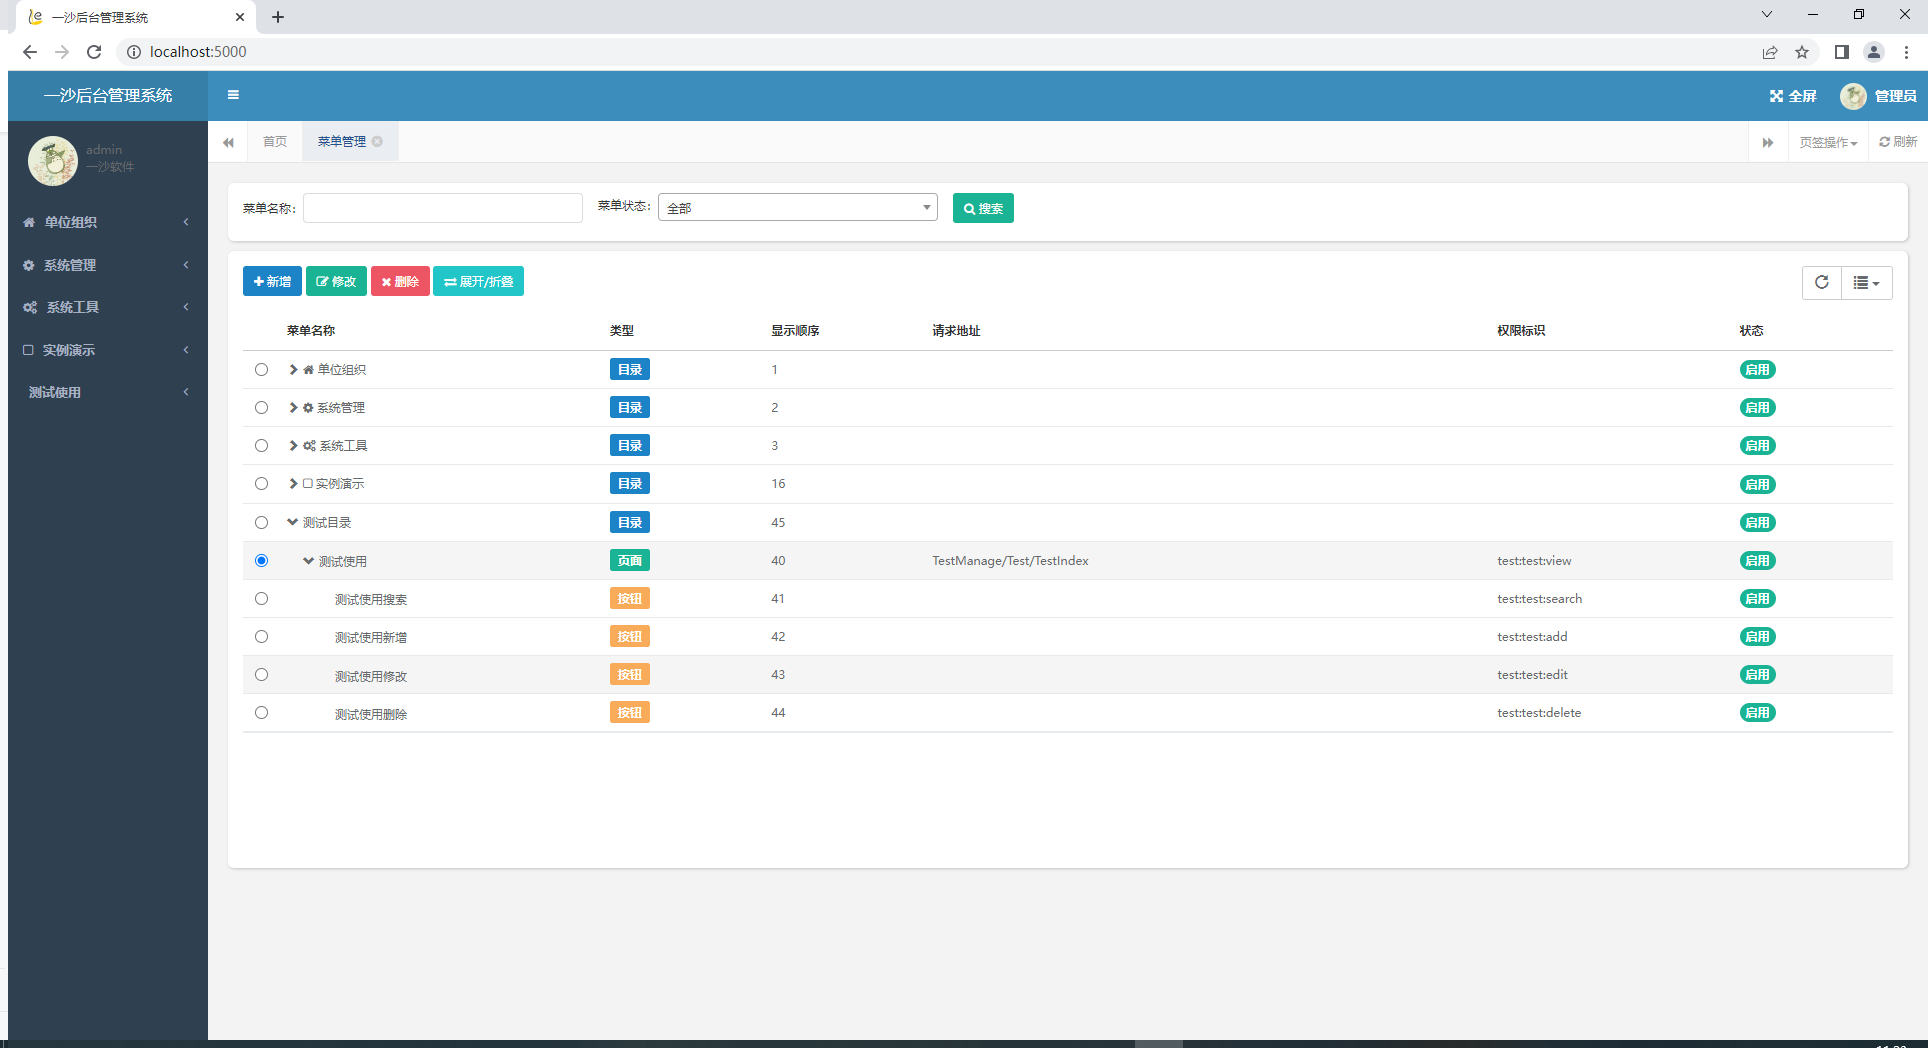Select the radio button for 测试使用删除 row

(261, 712)
